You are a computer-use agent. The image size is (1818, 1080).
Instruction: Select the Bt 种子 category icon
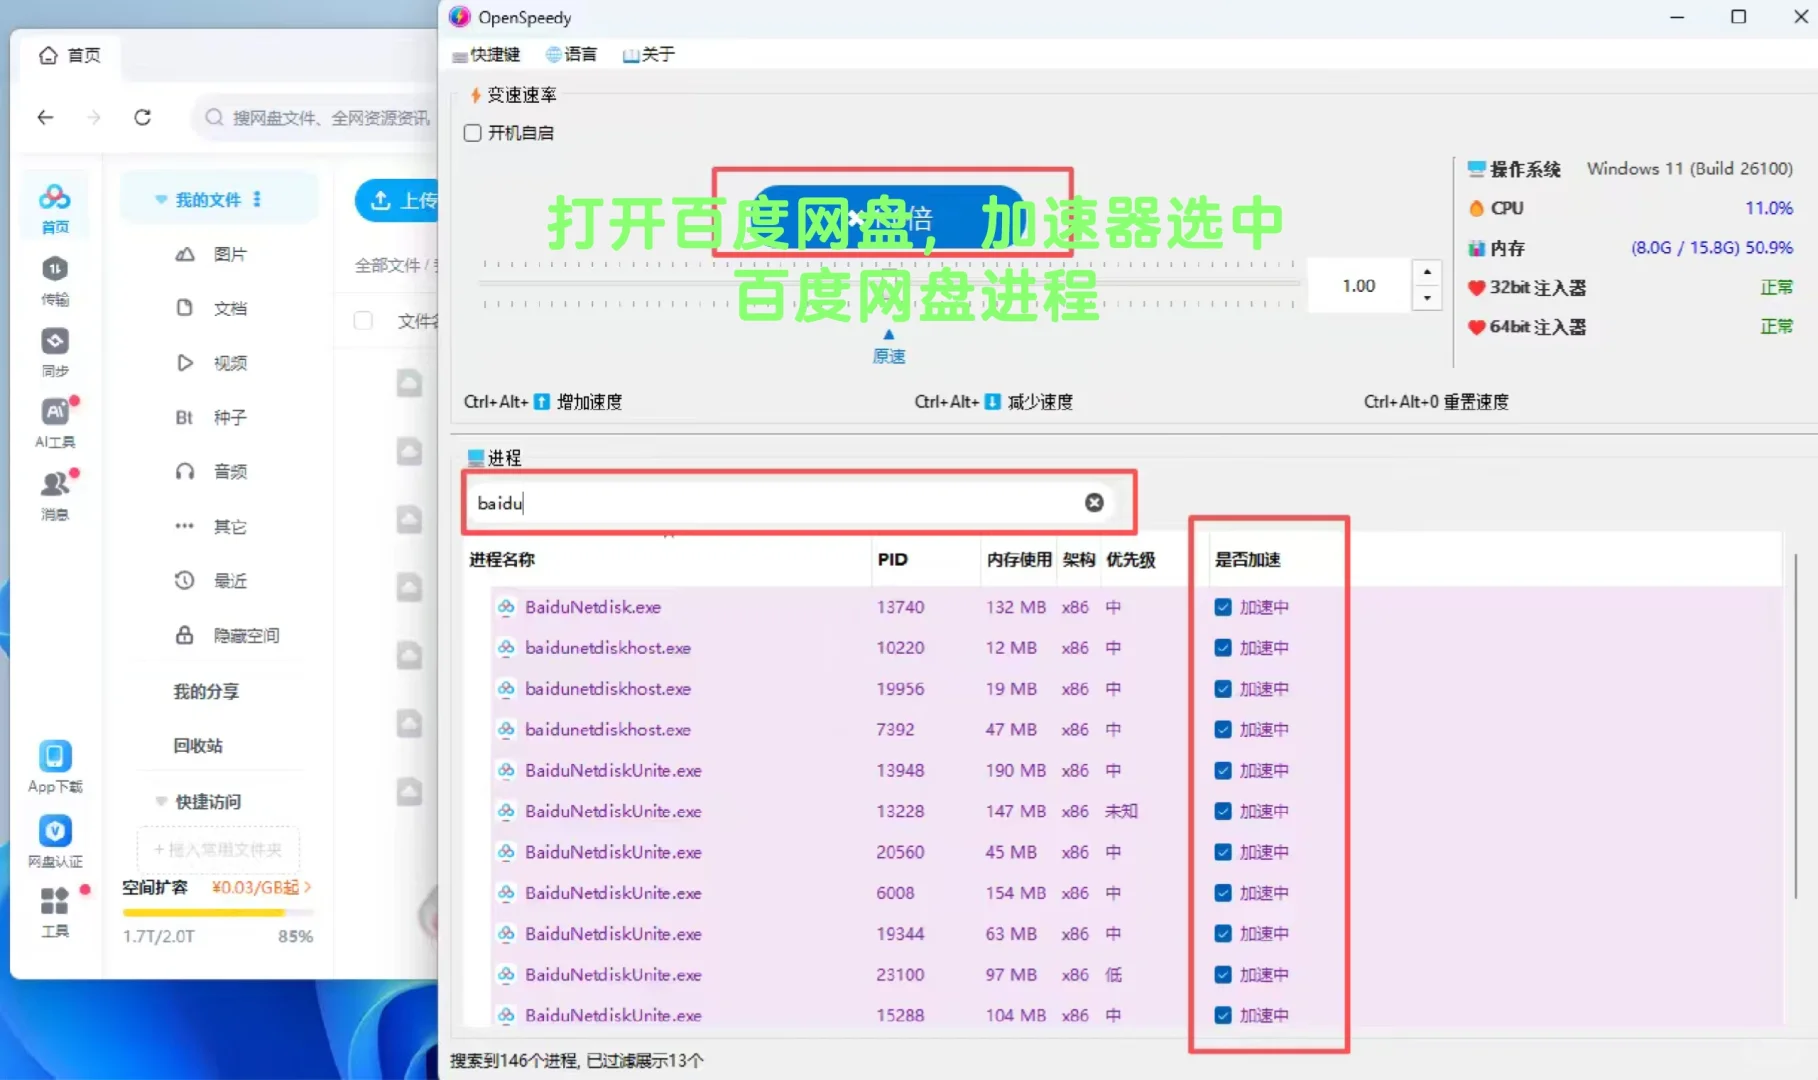coord(185,417)
